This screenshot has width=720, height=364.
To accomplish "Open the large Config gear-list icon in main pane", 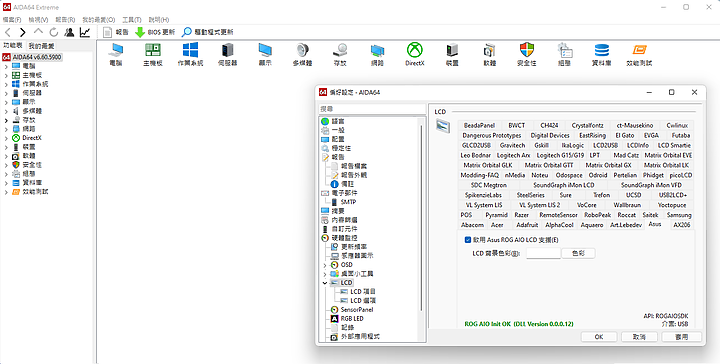I will [564, 50].
